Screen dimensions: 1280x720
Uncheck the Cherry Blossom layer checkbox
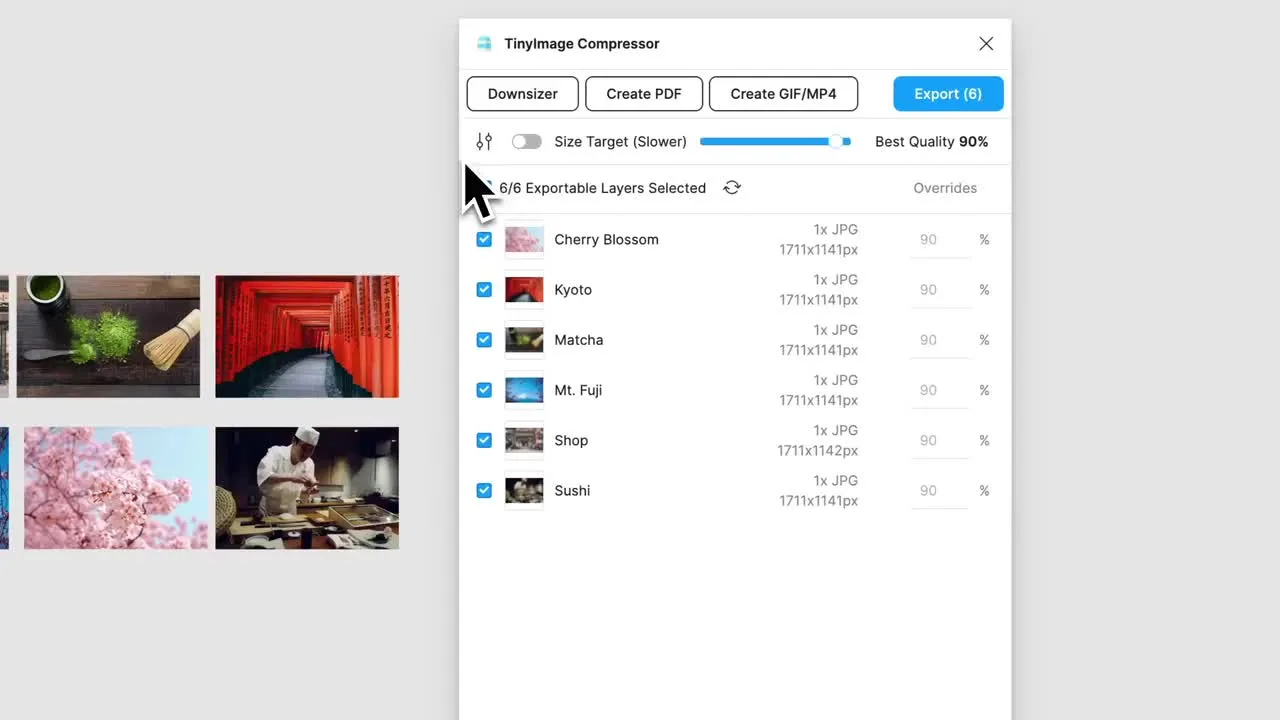(x=484, y=240)
